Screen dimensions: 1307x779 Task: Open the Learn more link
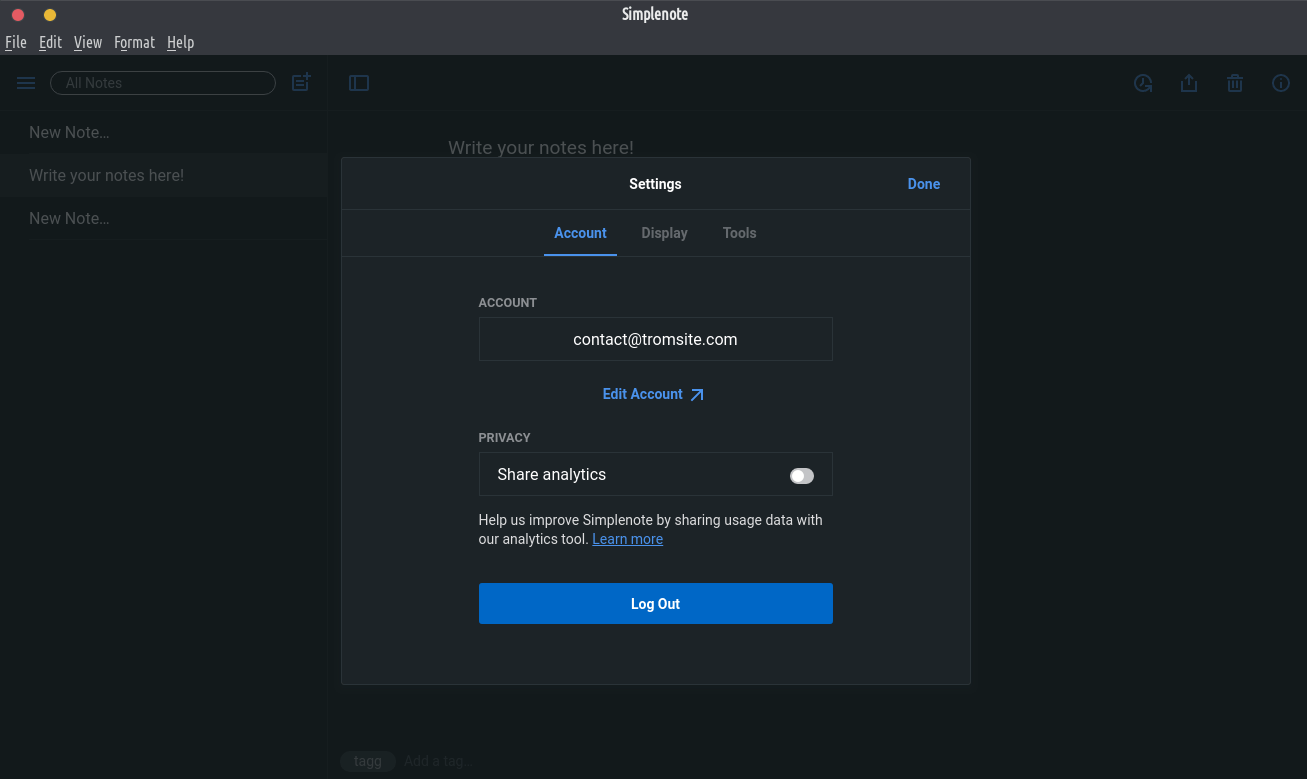627,539
